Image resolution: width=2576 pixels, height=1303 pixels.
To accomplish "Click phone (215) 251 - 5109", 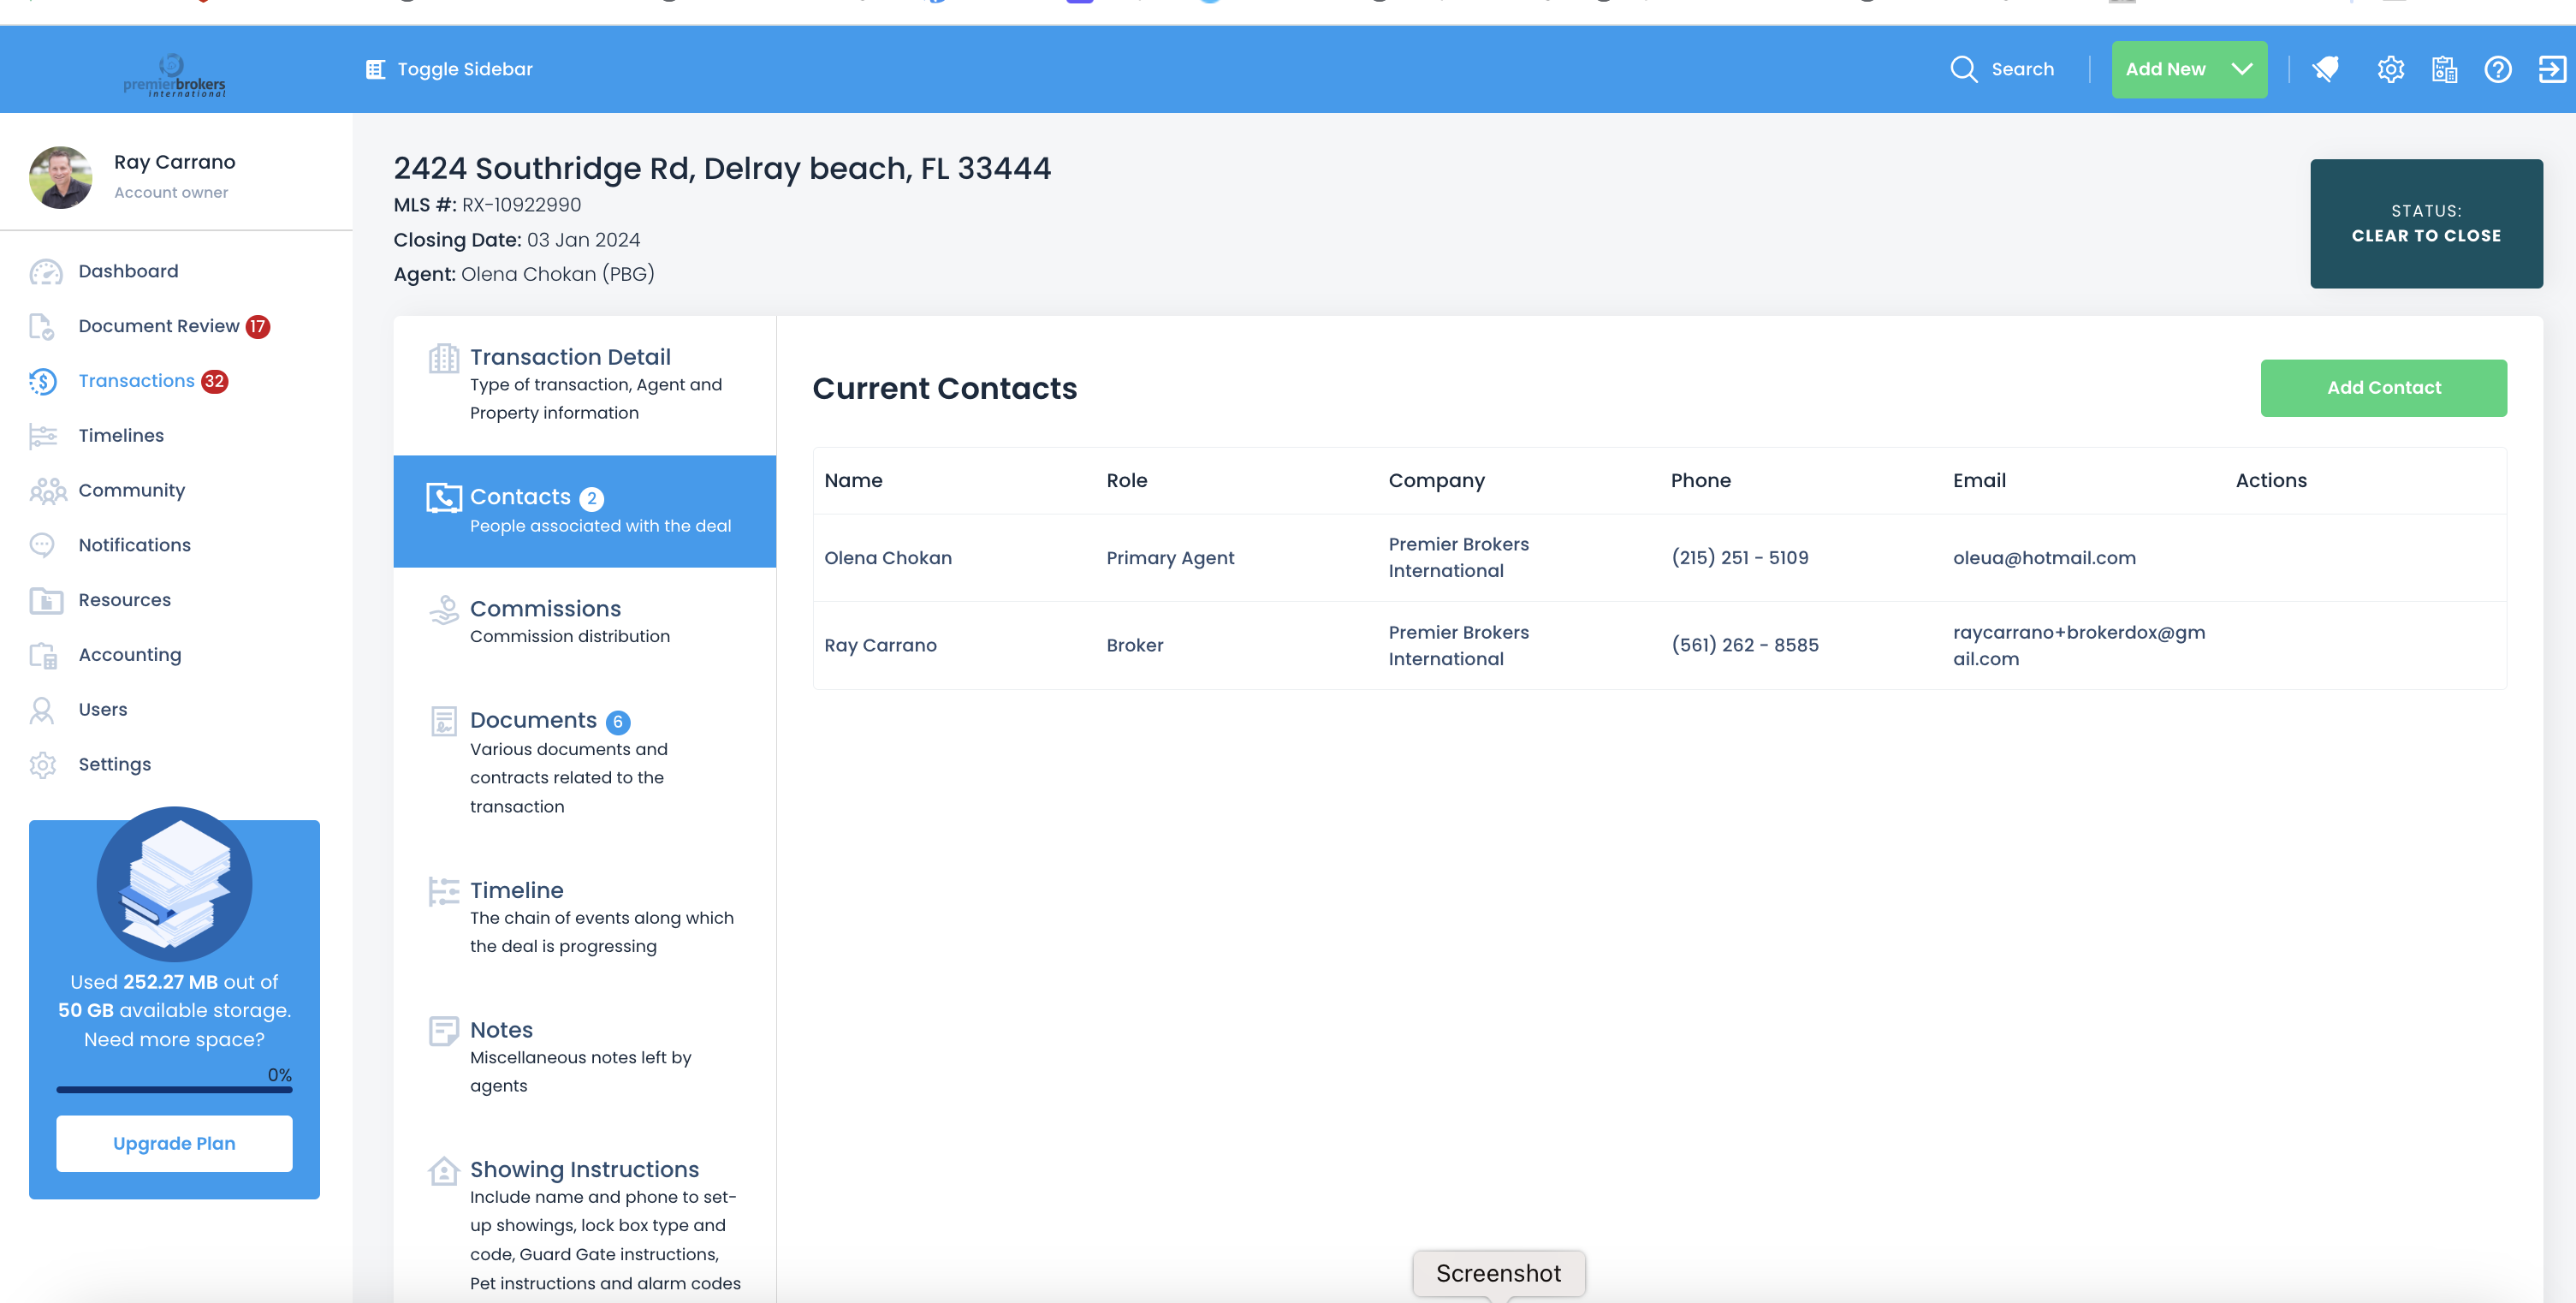I will coord(1739,558).
